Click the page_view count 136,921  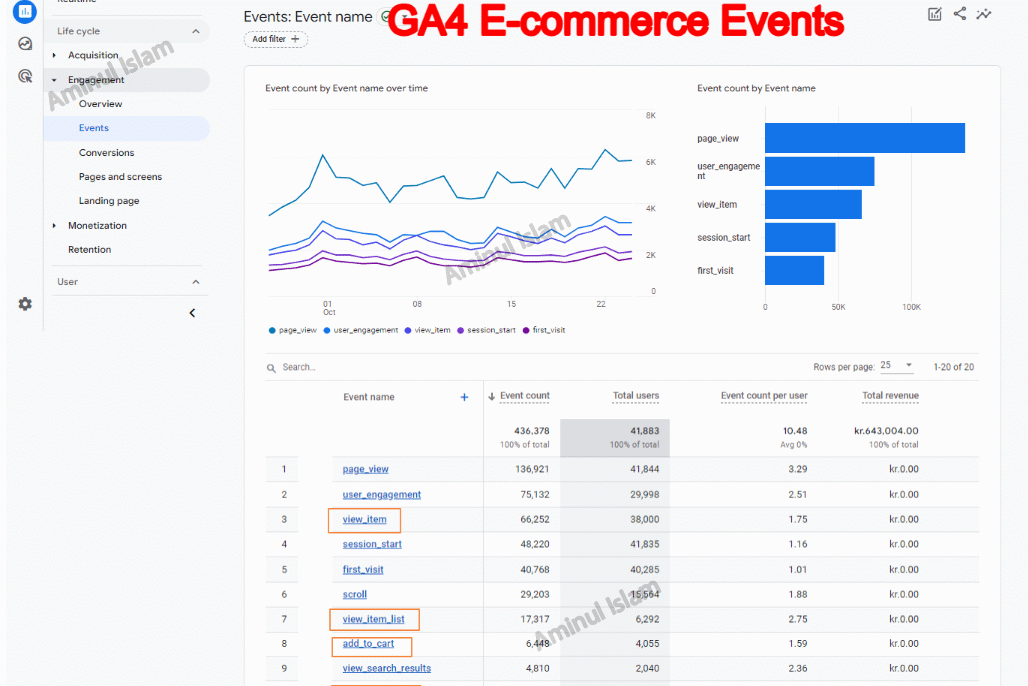[x=532, y=469]
